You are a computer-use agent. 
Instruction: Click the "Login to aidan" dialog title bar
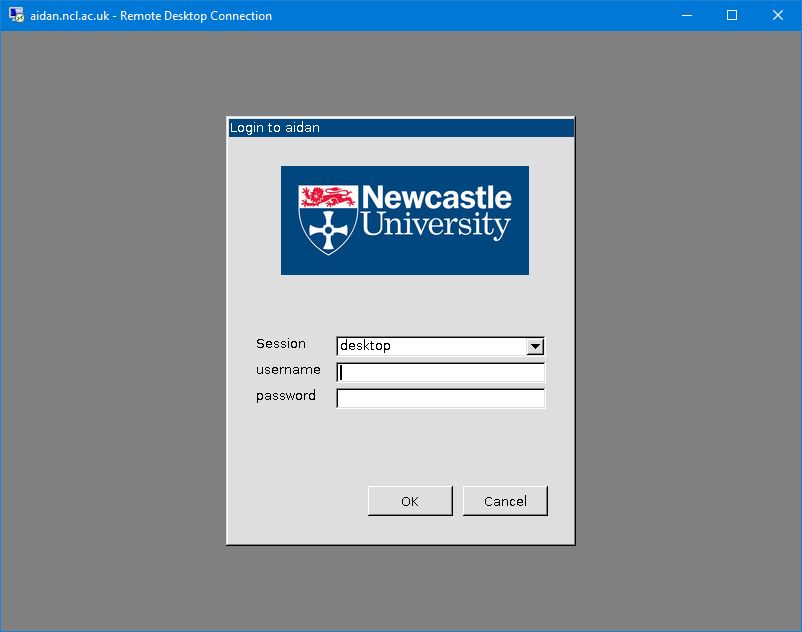coord(400,128)
